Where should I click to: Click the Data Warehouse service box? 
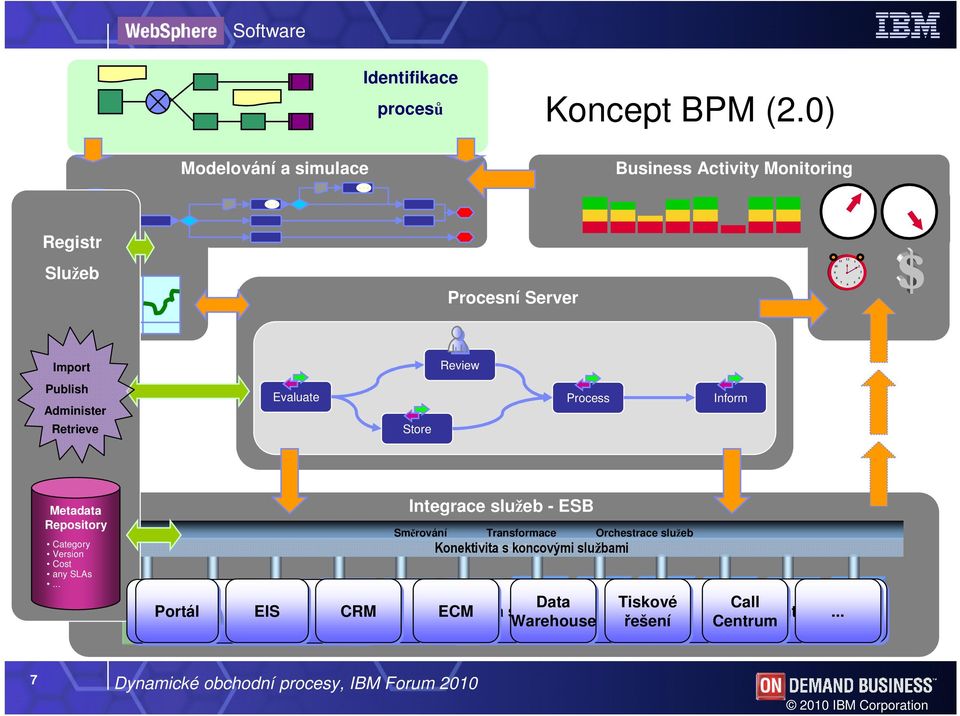click(553, 611)
